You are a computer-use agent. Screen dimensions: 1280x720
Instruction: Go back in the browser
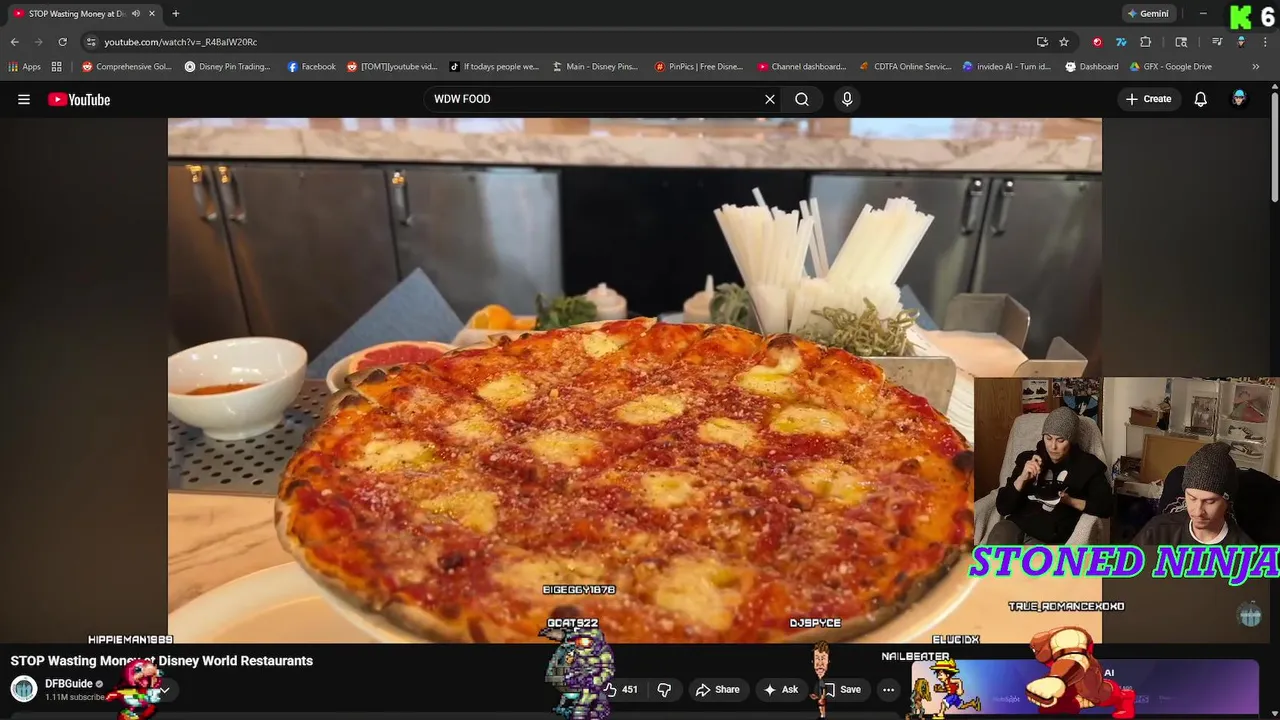(14, 42)
